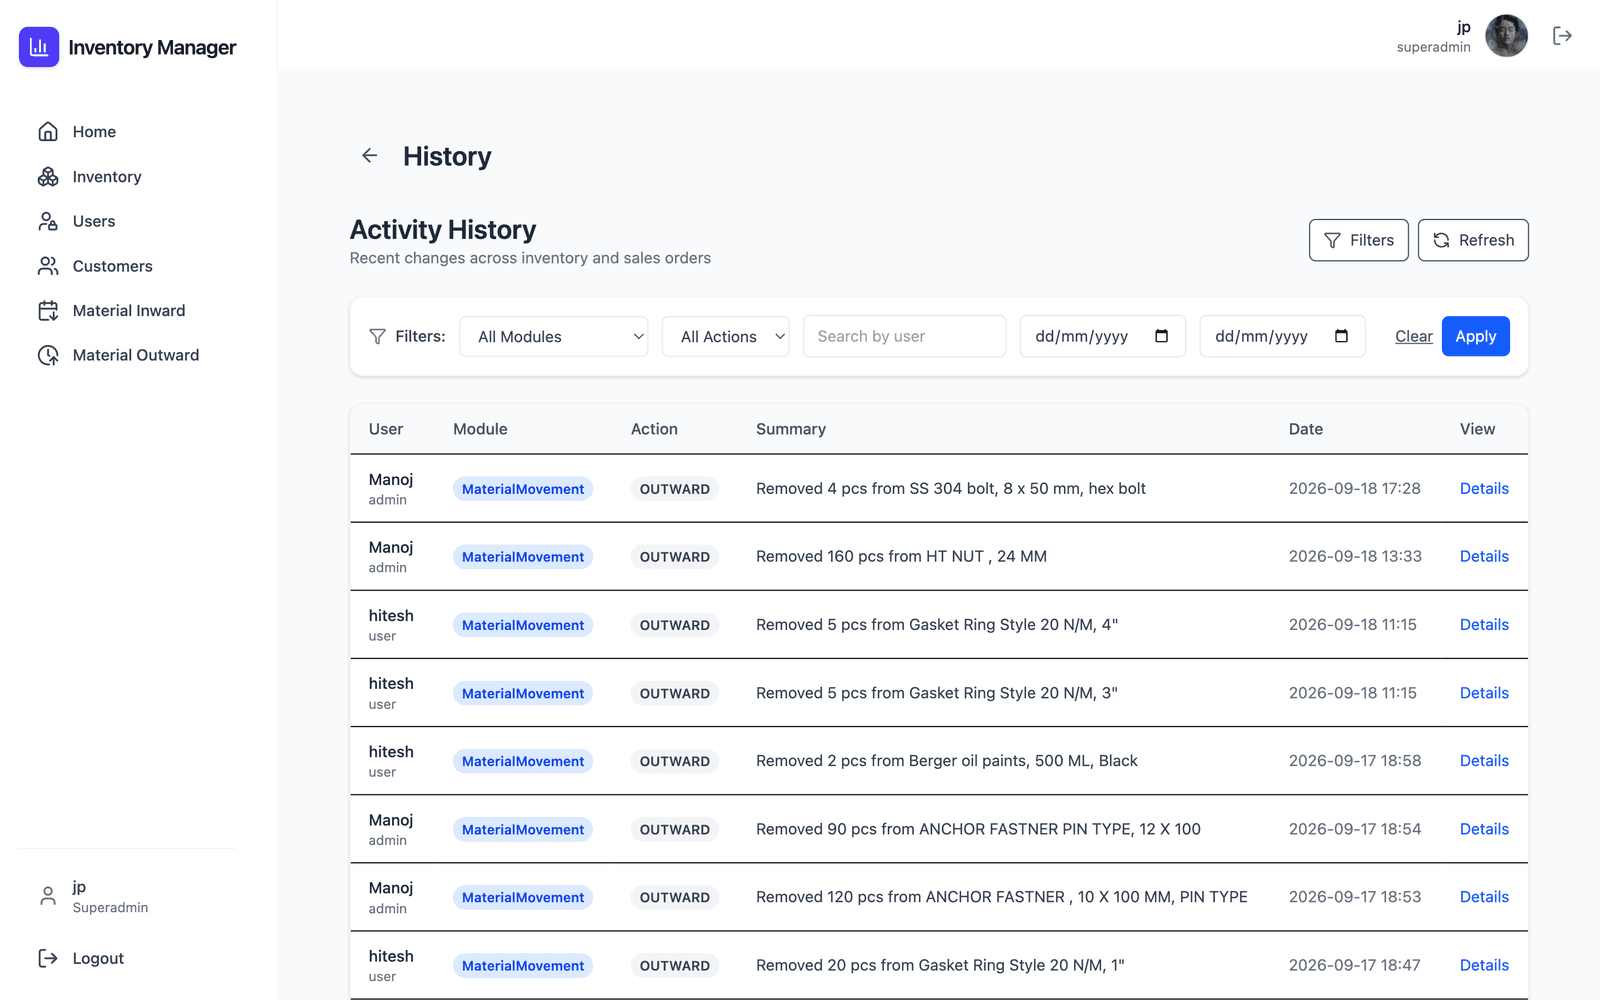Open Details for ANCHOR FASTNER 12 X 100
The height and width of the screenshot is (1000, 1600).
point(1484,829)
